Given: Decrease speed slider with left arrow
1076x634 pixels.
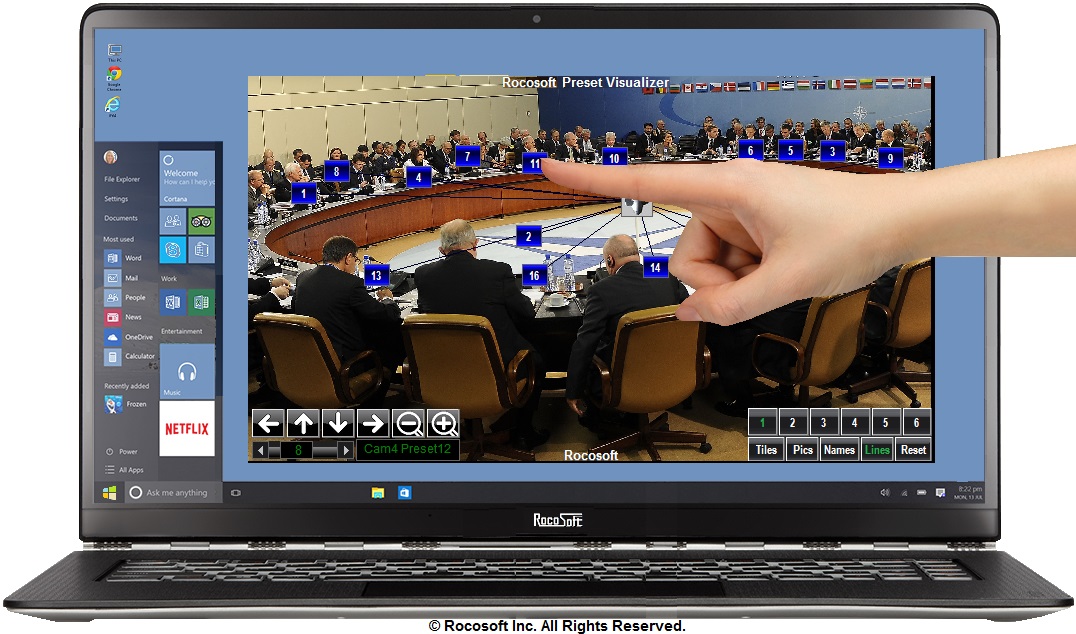Looking at the screenshot, I should tap(260, 450).
